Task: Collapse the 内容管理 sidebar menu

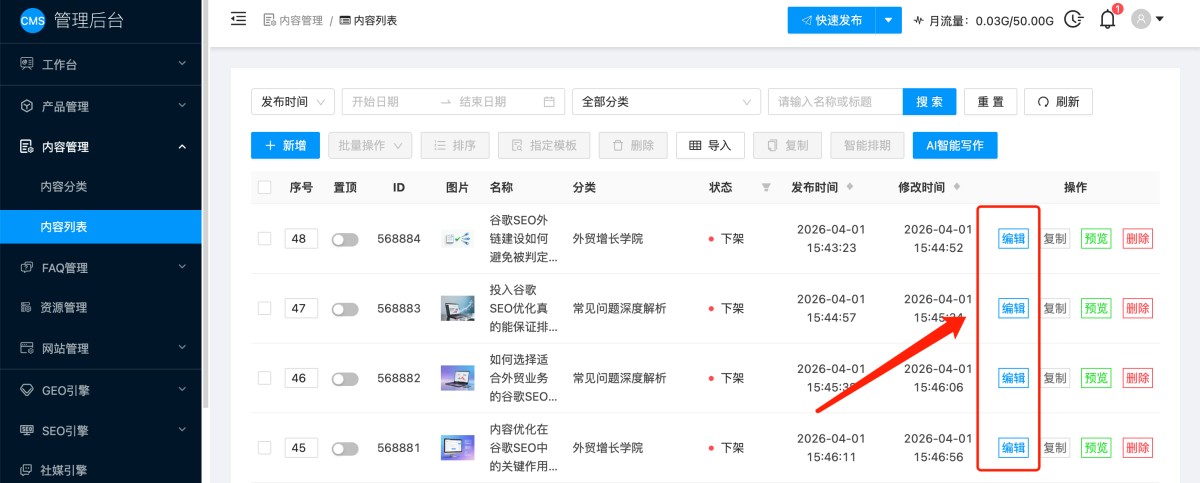Action: [182, 147]
